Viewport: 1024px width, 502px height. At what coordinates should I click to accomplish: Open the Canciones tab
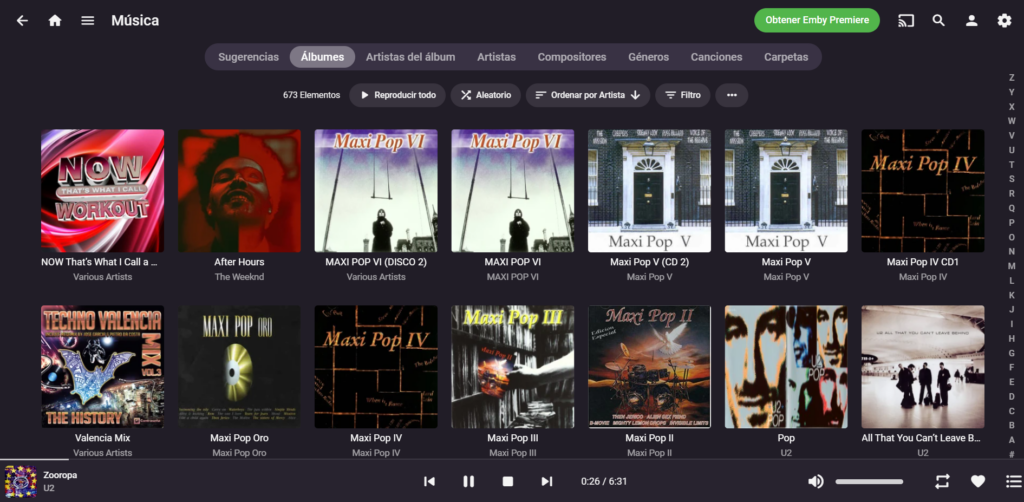pos(716,57)
